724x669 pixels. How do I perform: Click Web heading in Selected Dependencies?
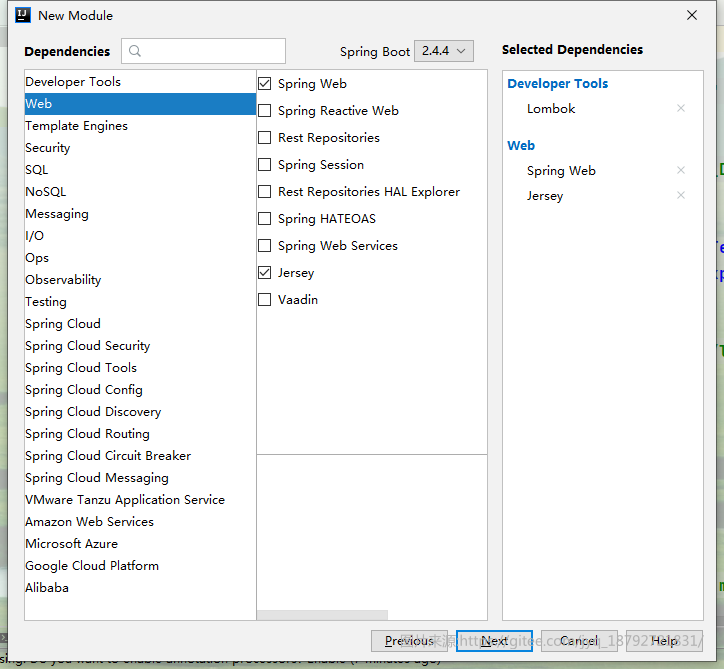point(521,145)
